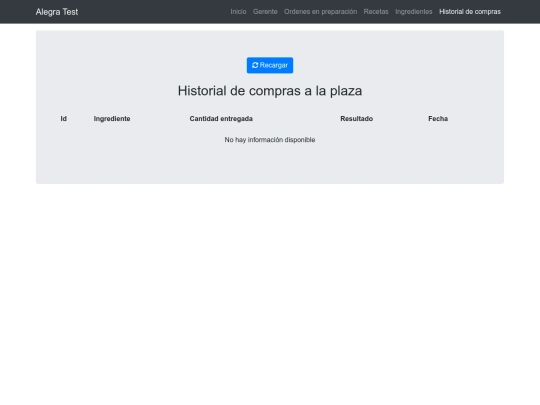Click the Id column header
Screen dimensions: 540x405
tap(64, 118)
